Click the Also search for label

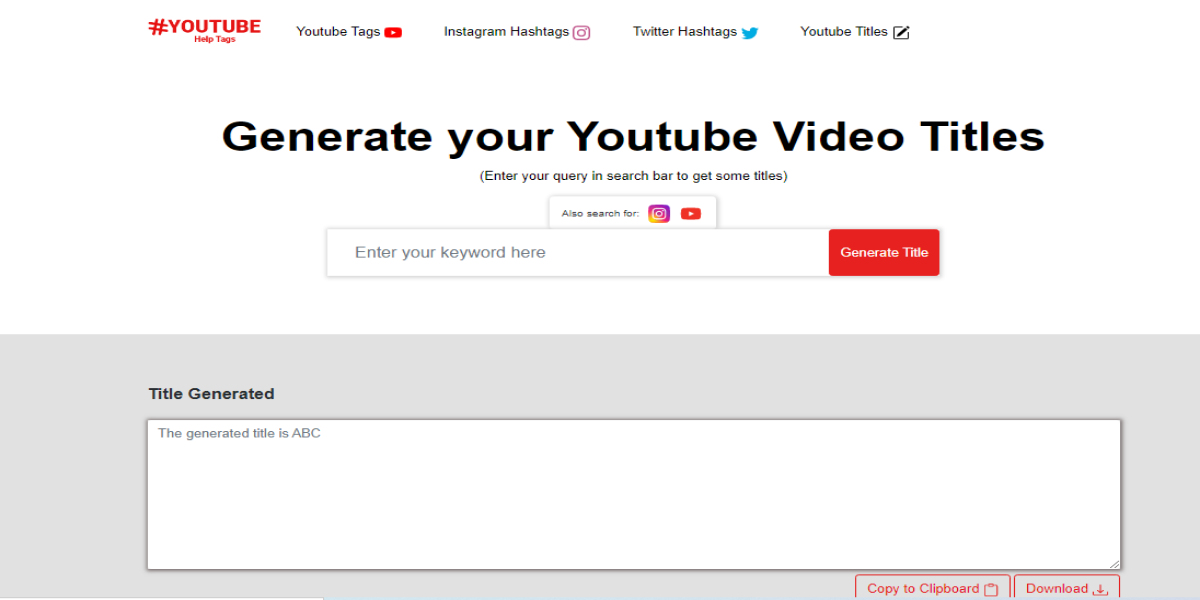[x=600, y=213]
